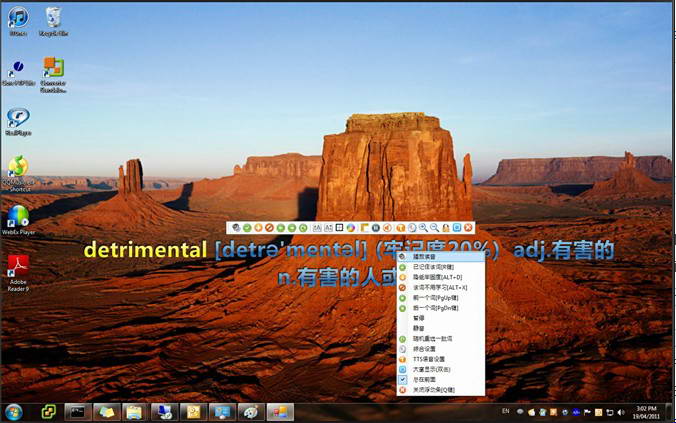Click the yellow word detrimental
The image size is (676, 423).
[146, 250]
